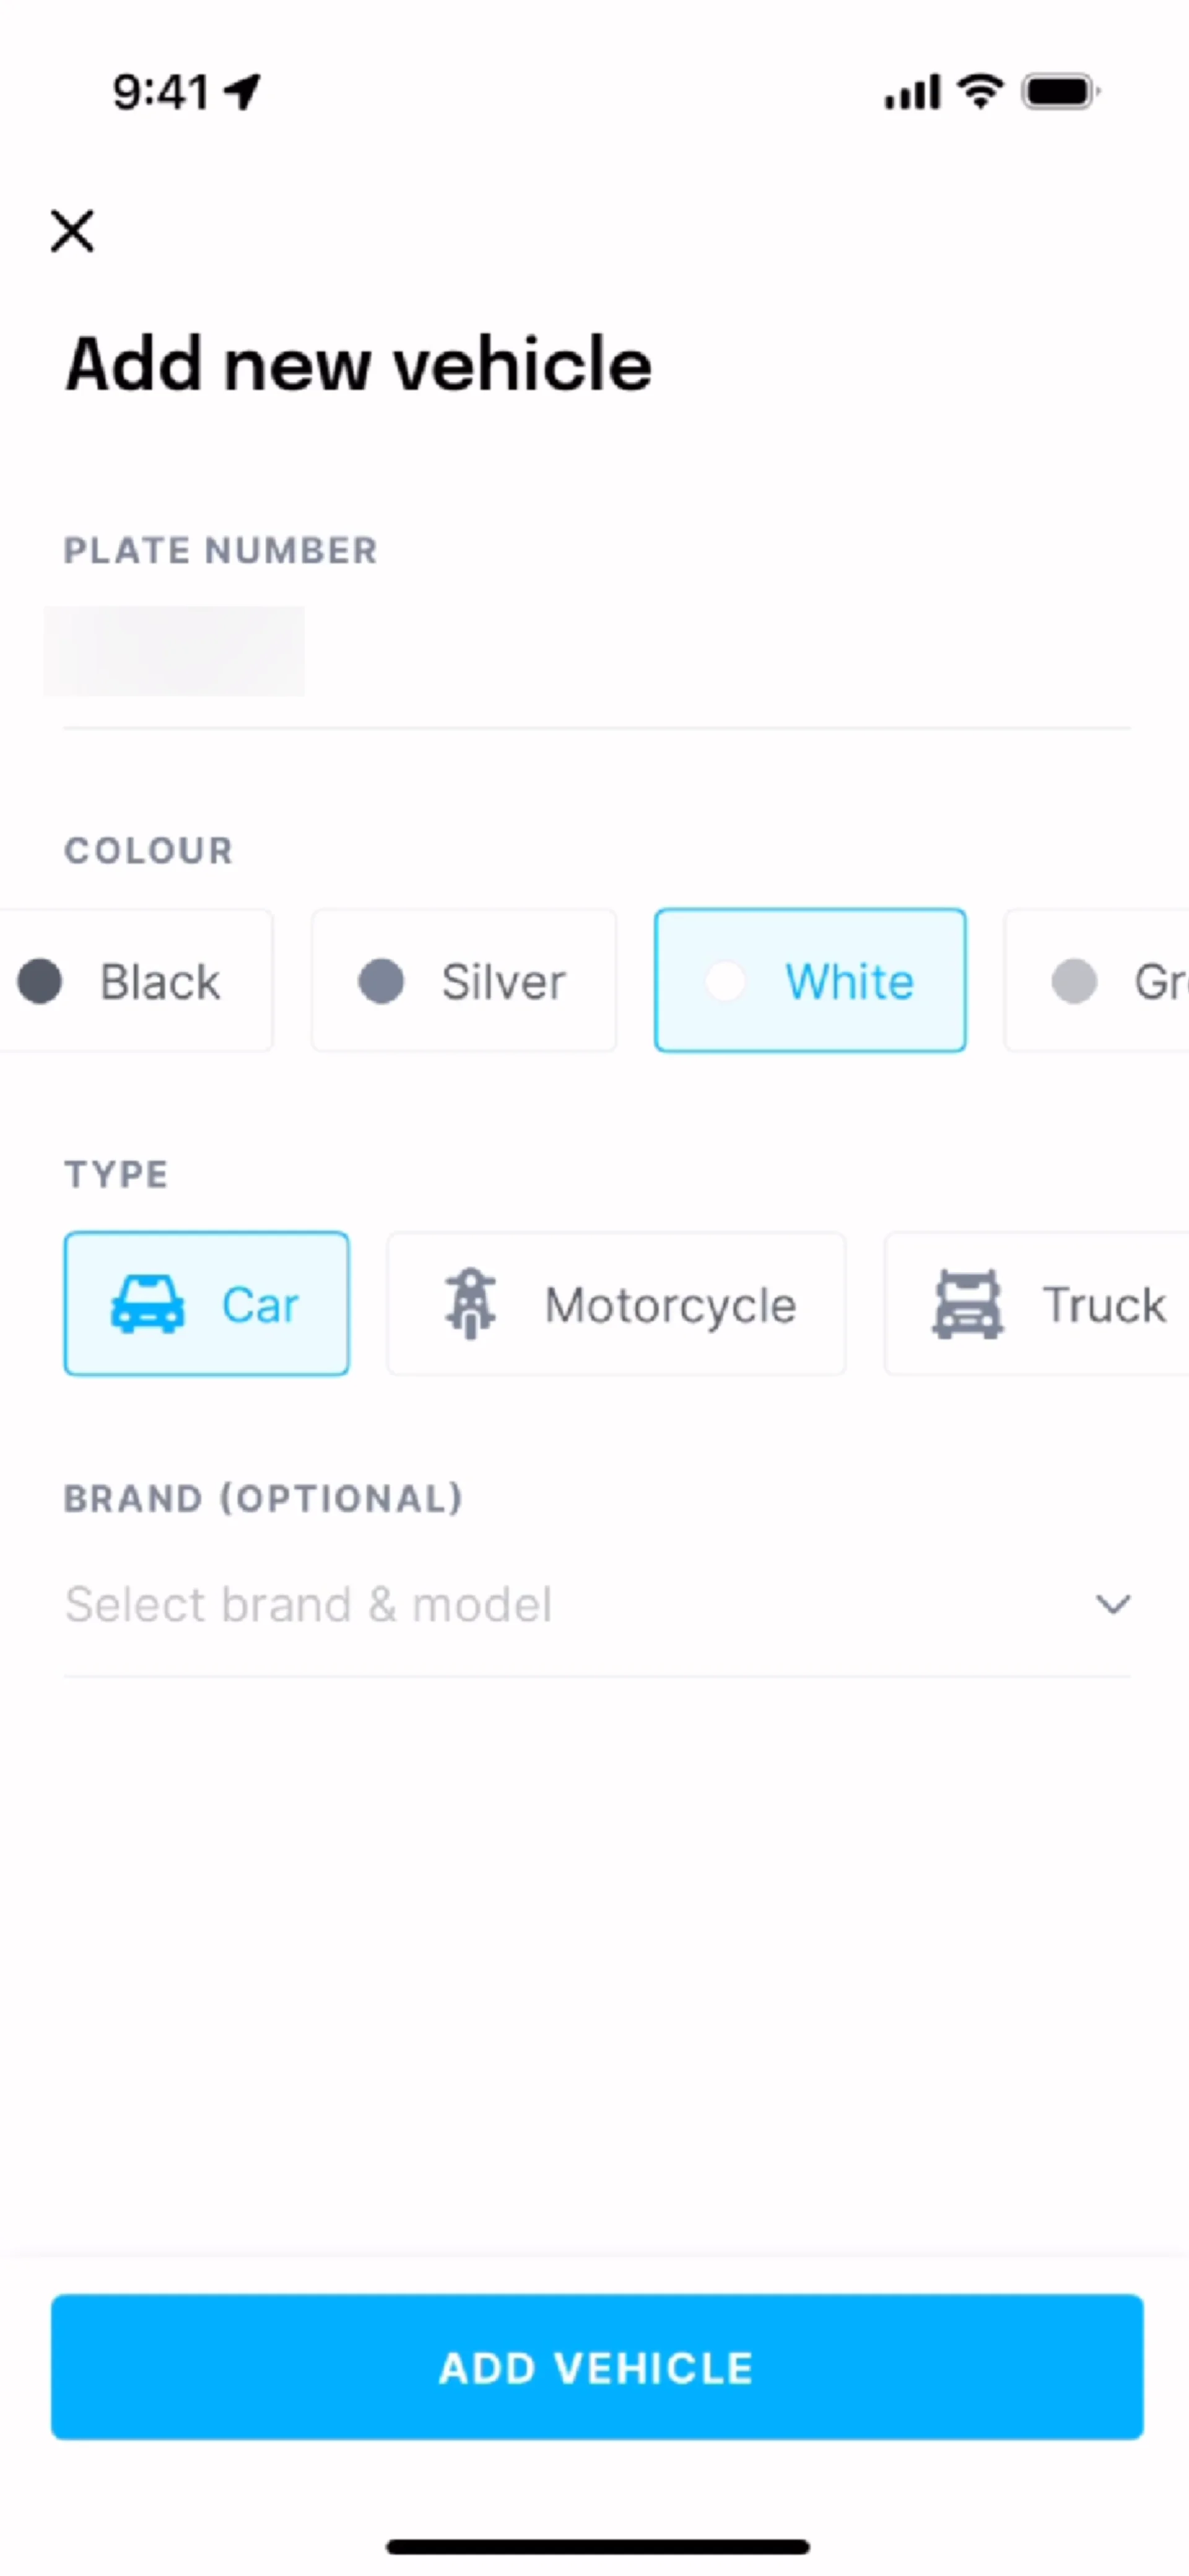Tap the Wi-Fi status icon

pos(980,92)
